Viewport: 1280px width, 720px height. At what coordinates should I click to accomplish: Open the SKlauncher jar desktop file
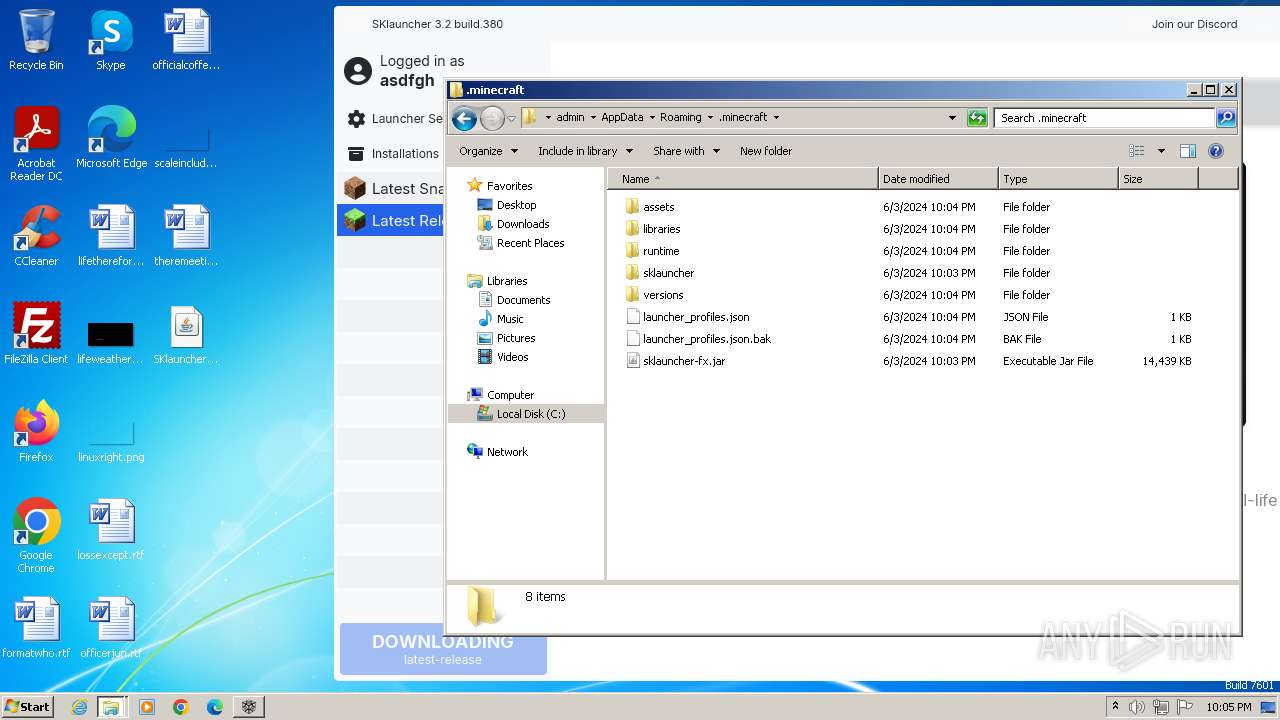pyautogui.click(x=186, y=334)
